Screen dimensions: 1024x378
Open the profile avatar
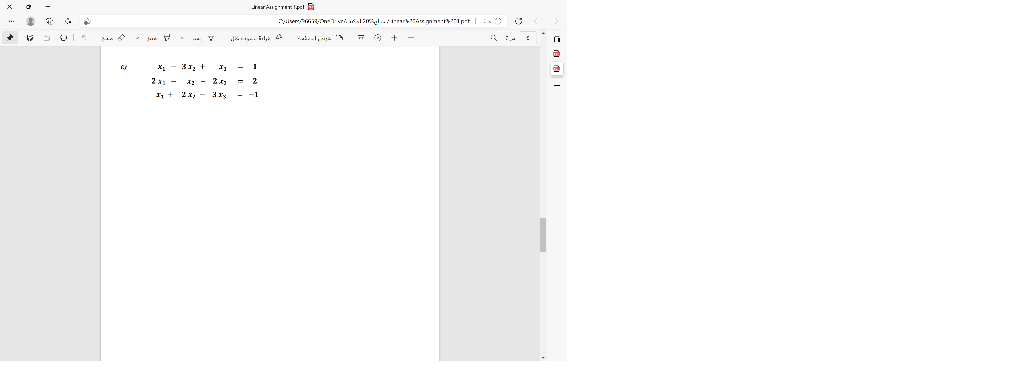(x=30, y=21)
